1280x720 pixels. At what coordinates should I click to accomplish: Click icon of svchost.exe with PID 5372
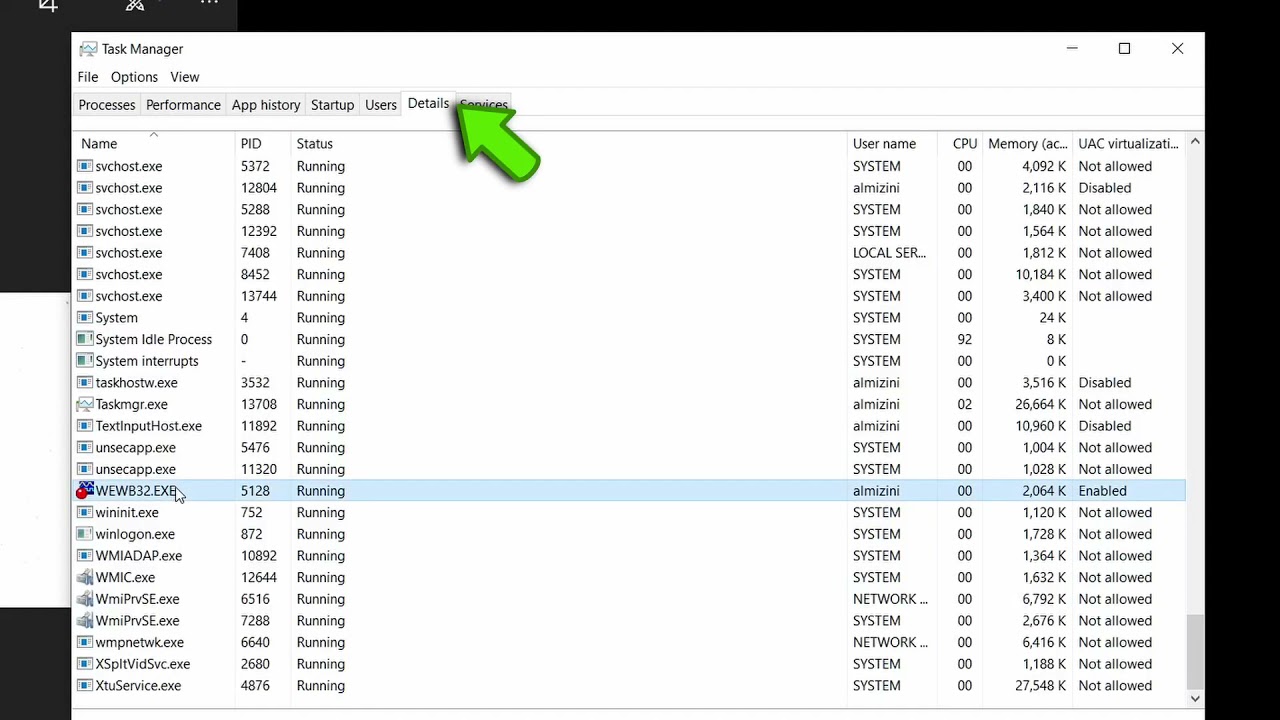[85, 166]
